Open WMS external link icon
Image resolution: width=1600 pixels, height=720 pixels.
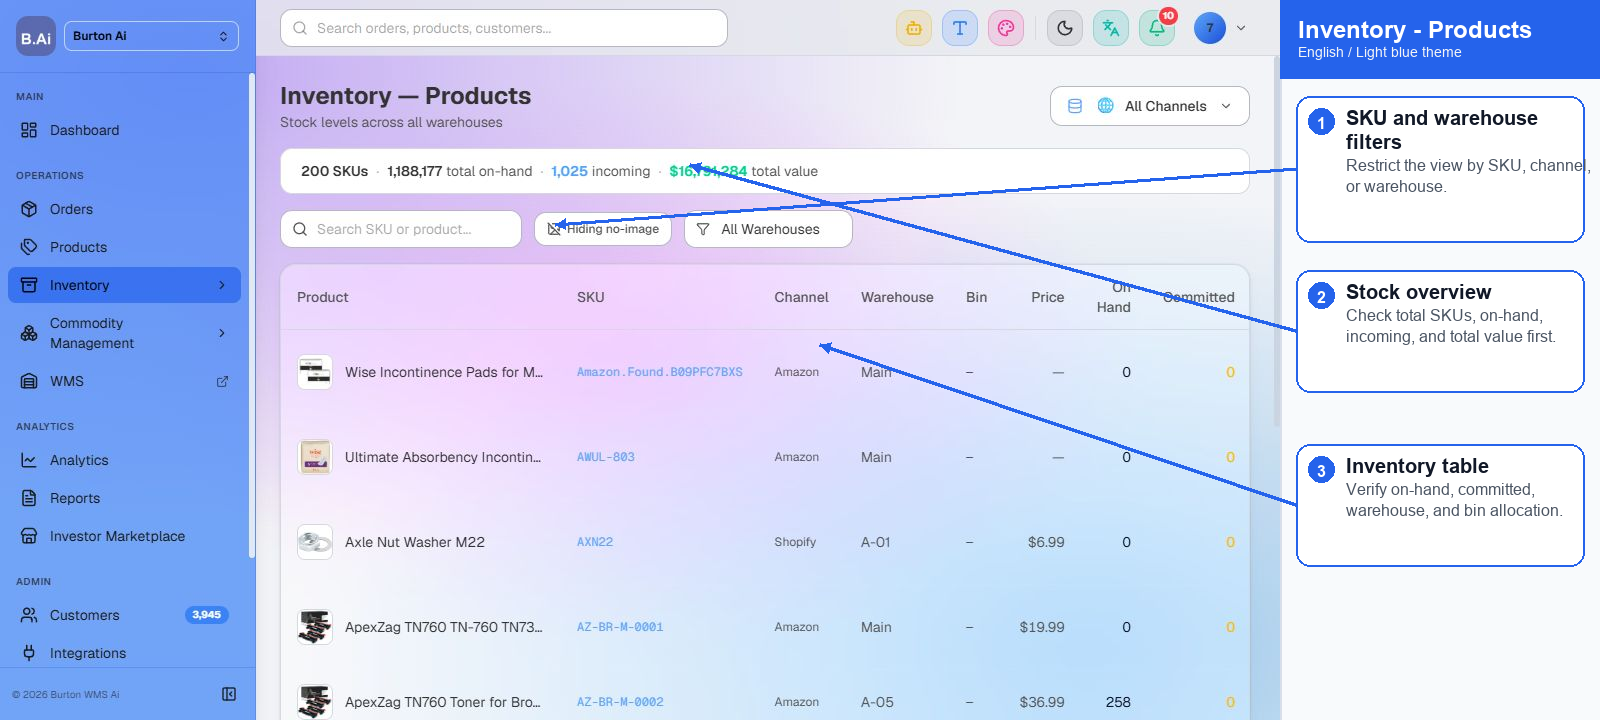[222, 381]
